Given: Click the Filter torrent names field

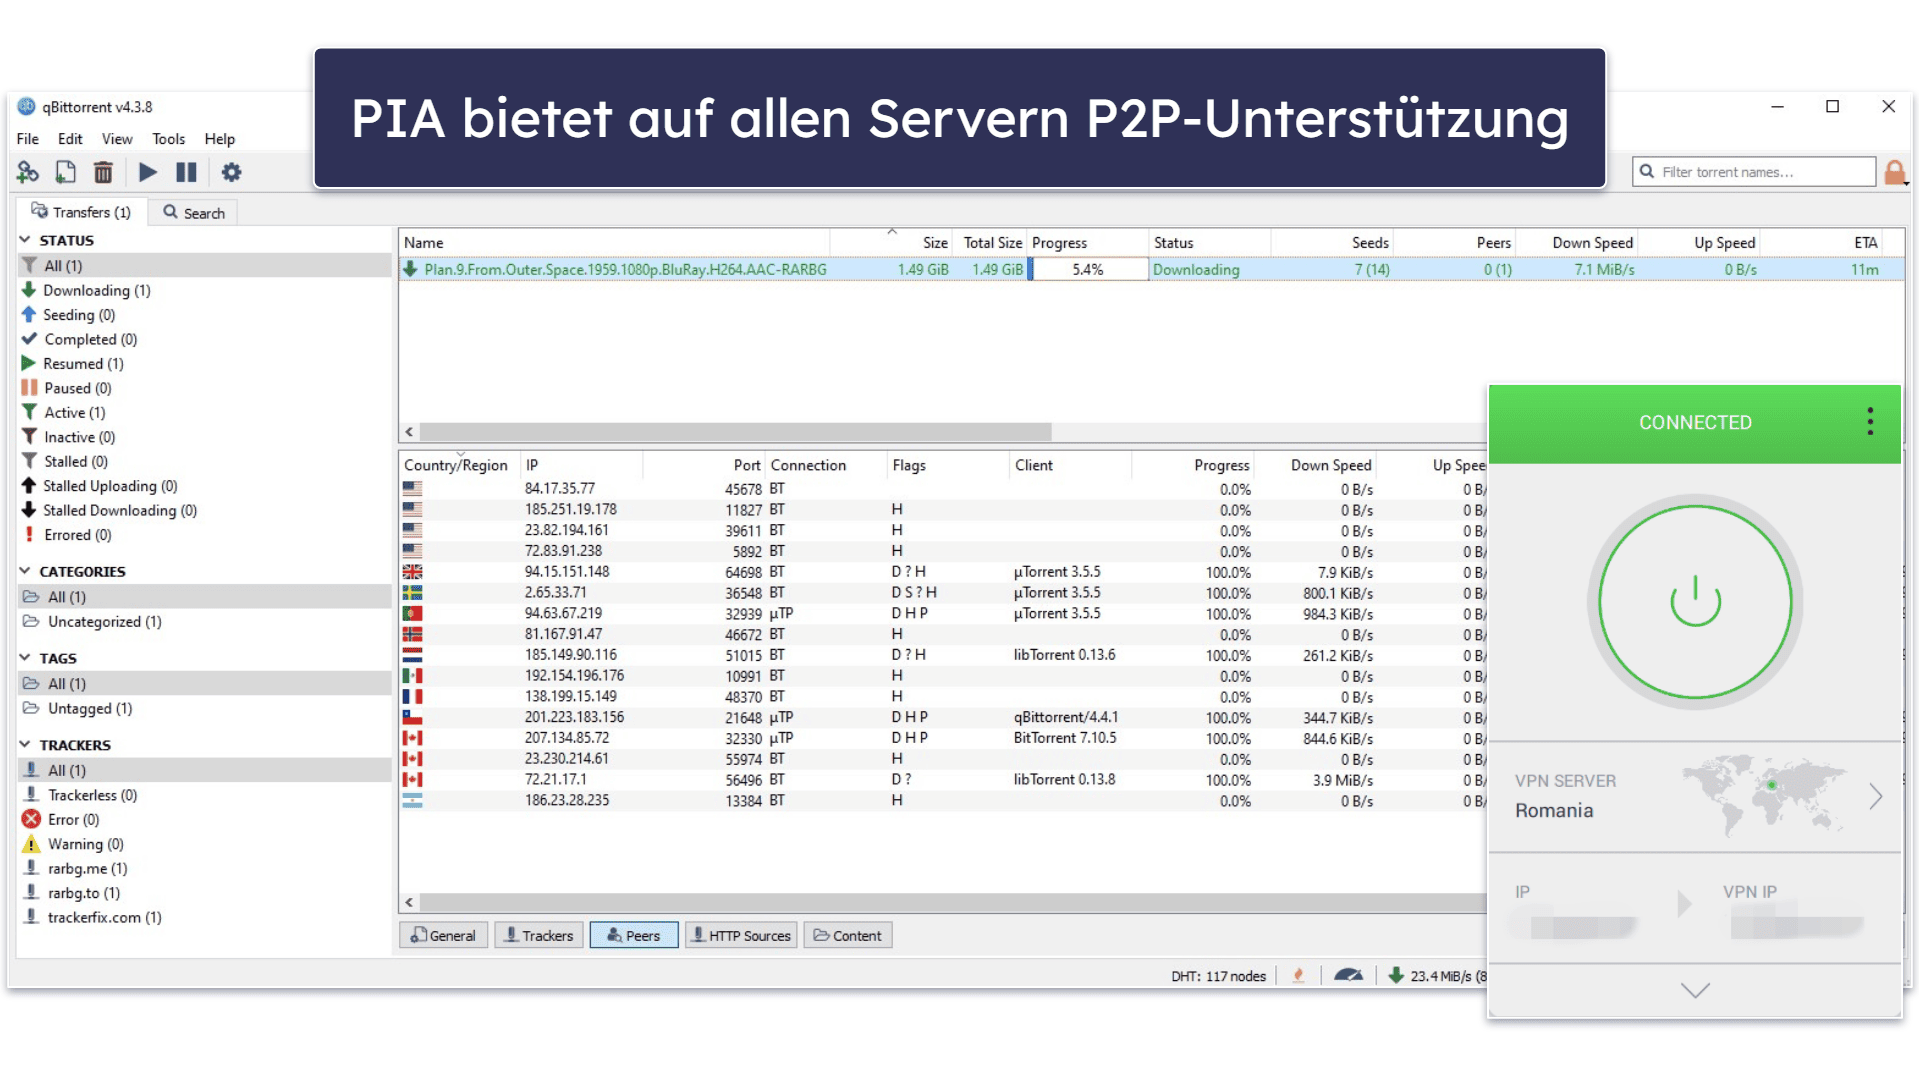Looking at the screenshot, I should (1754, 172).
